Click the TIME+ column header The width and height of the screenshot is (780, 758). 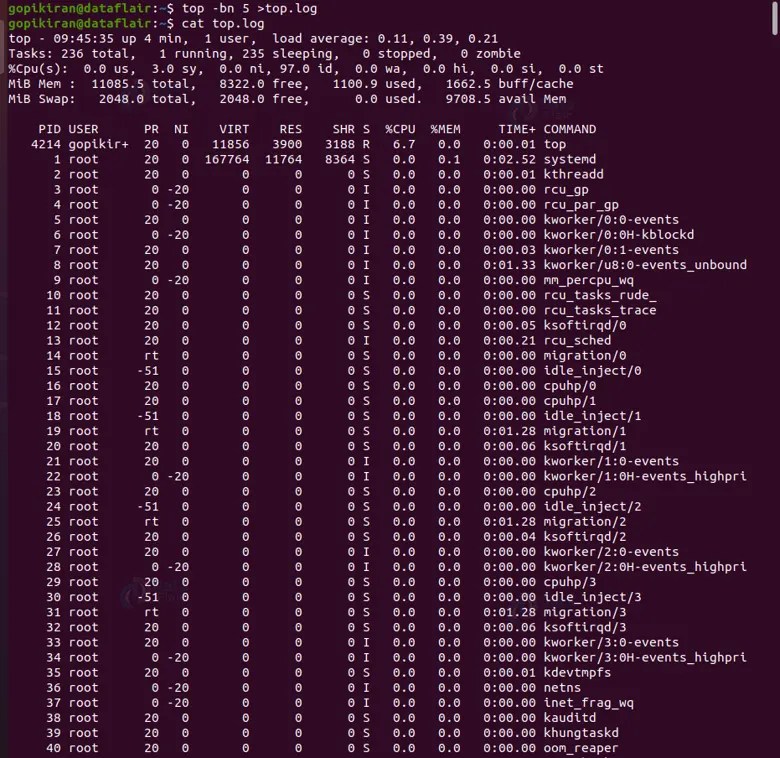click(517, 129)
